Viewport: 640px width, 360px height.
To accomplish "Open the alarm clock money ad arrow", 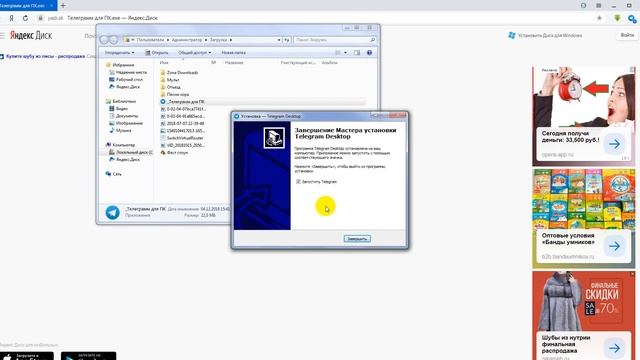I will click(x=614, y=144).
